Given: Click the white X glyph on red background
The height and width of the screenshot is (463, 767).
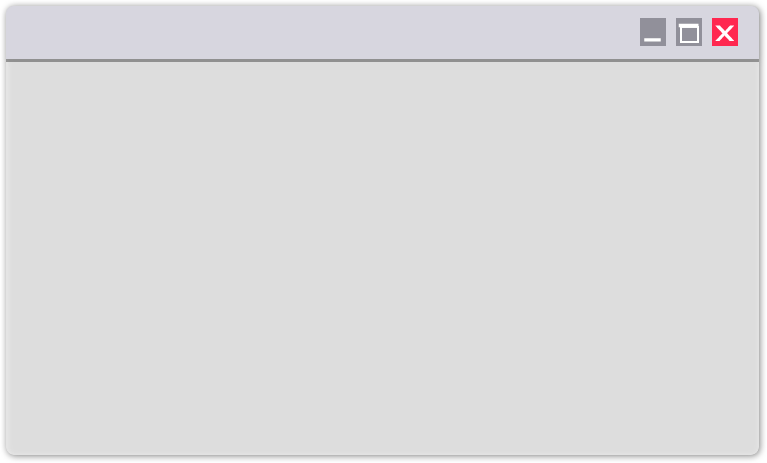Looking at the screenshot, I should click(x=724, y=33).
